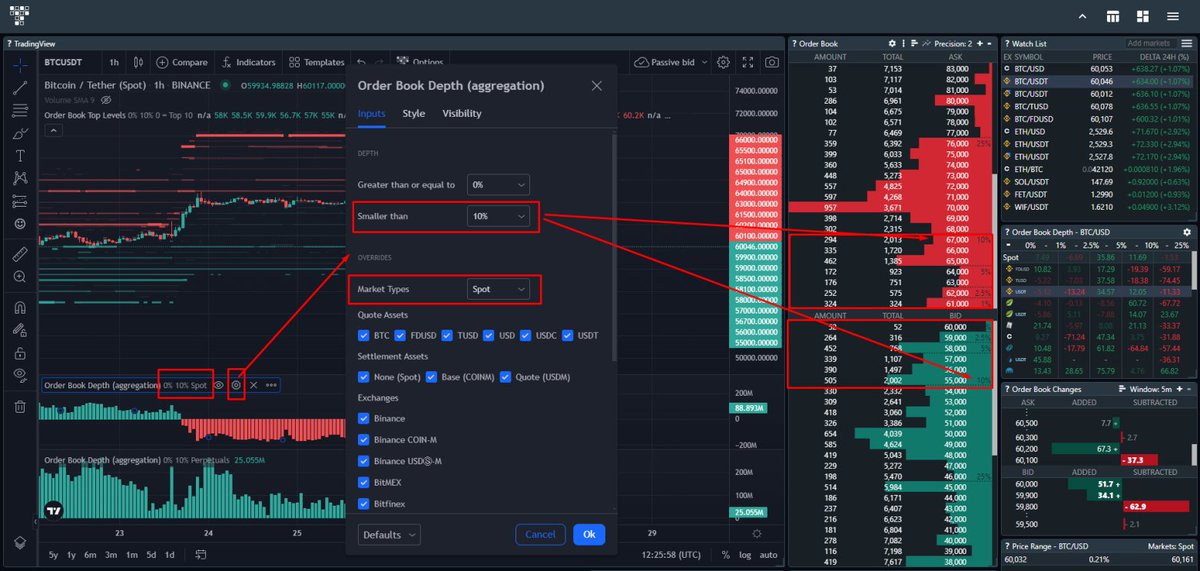
Task: Click the trash icon to remove drawings
Action: pyautogui.click(x=20, y=406)
